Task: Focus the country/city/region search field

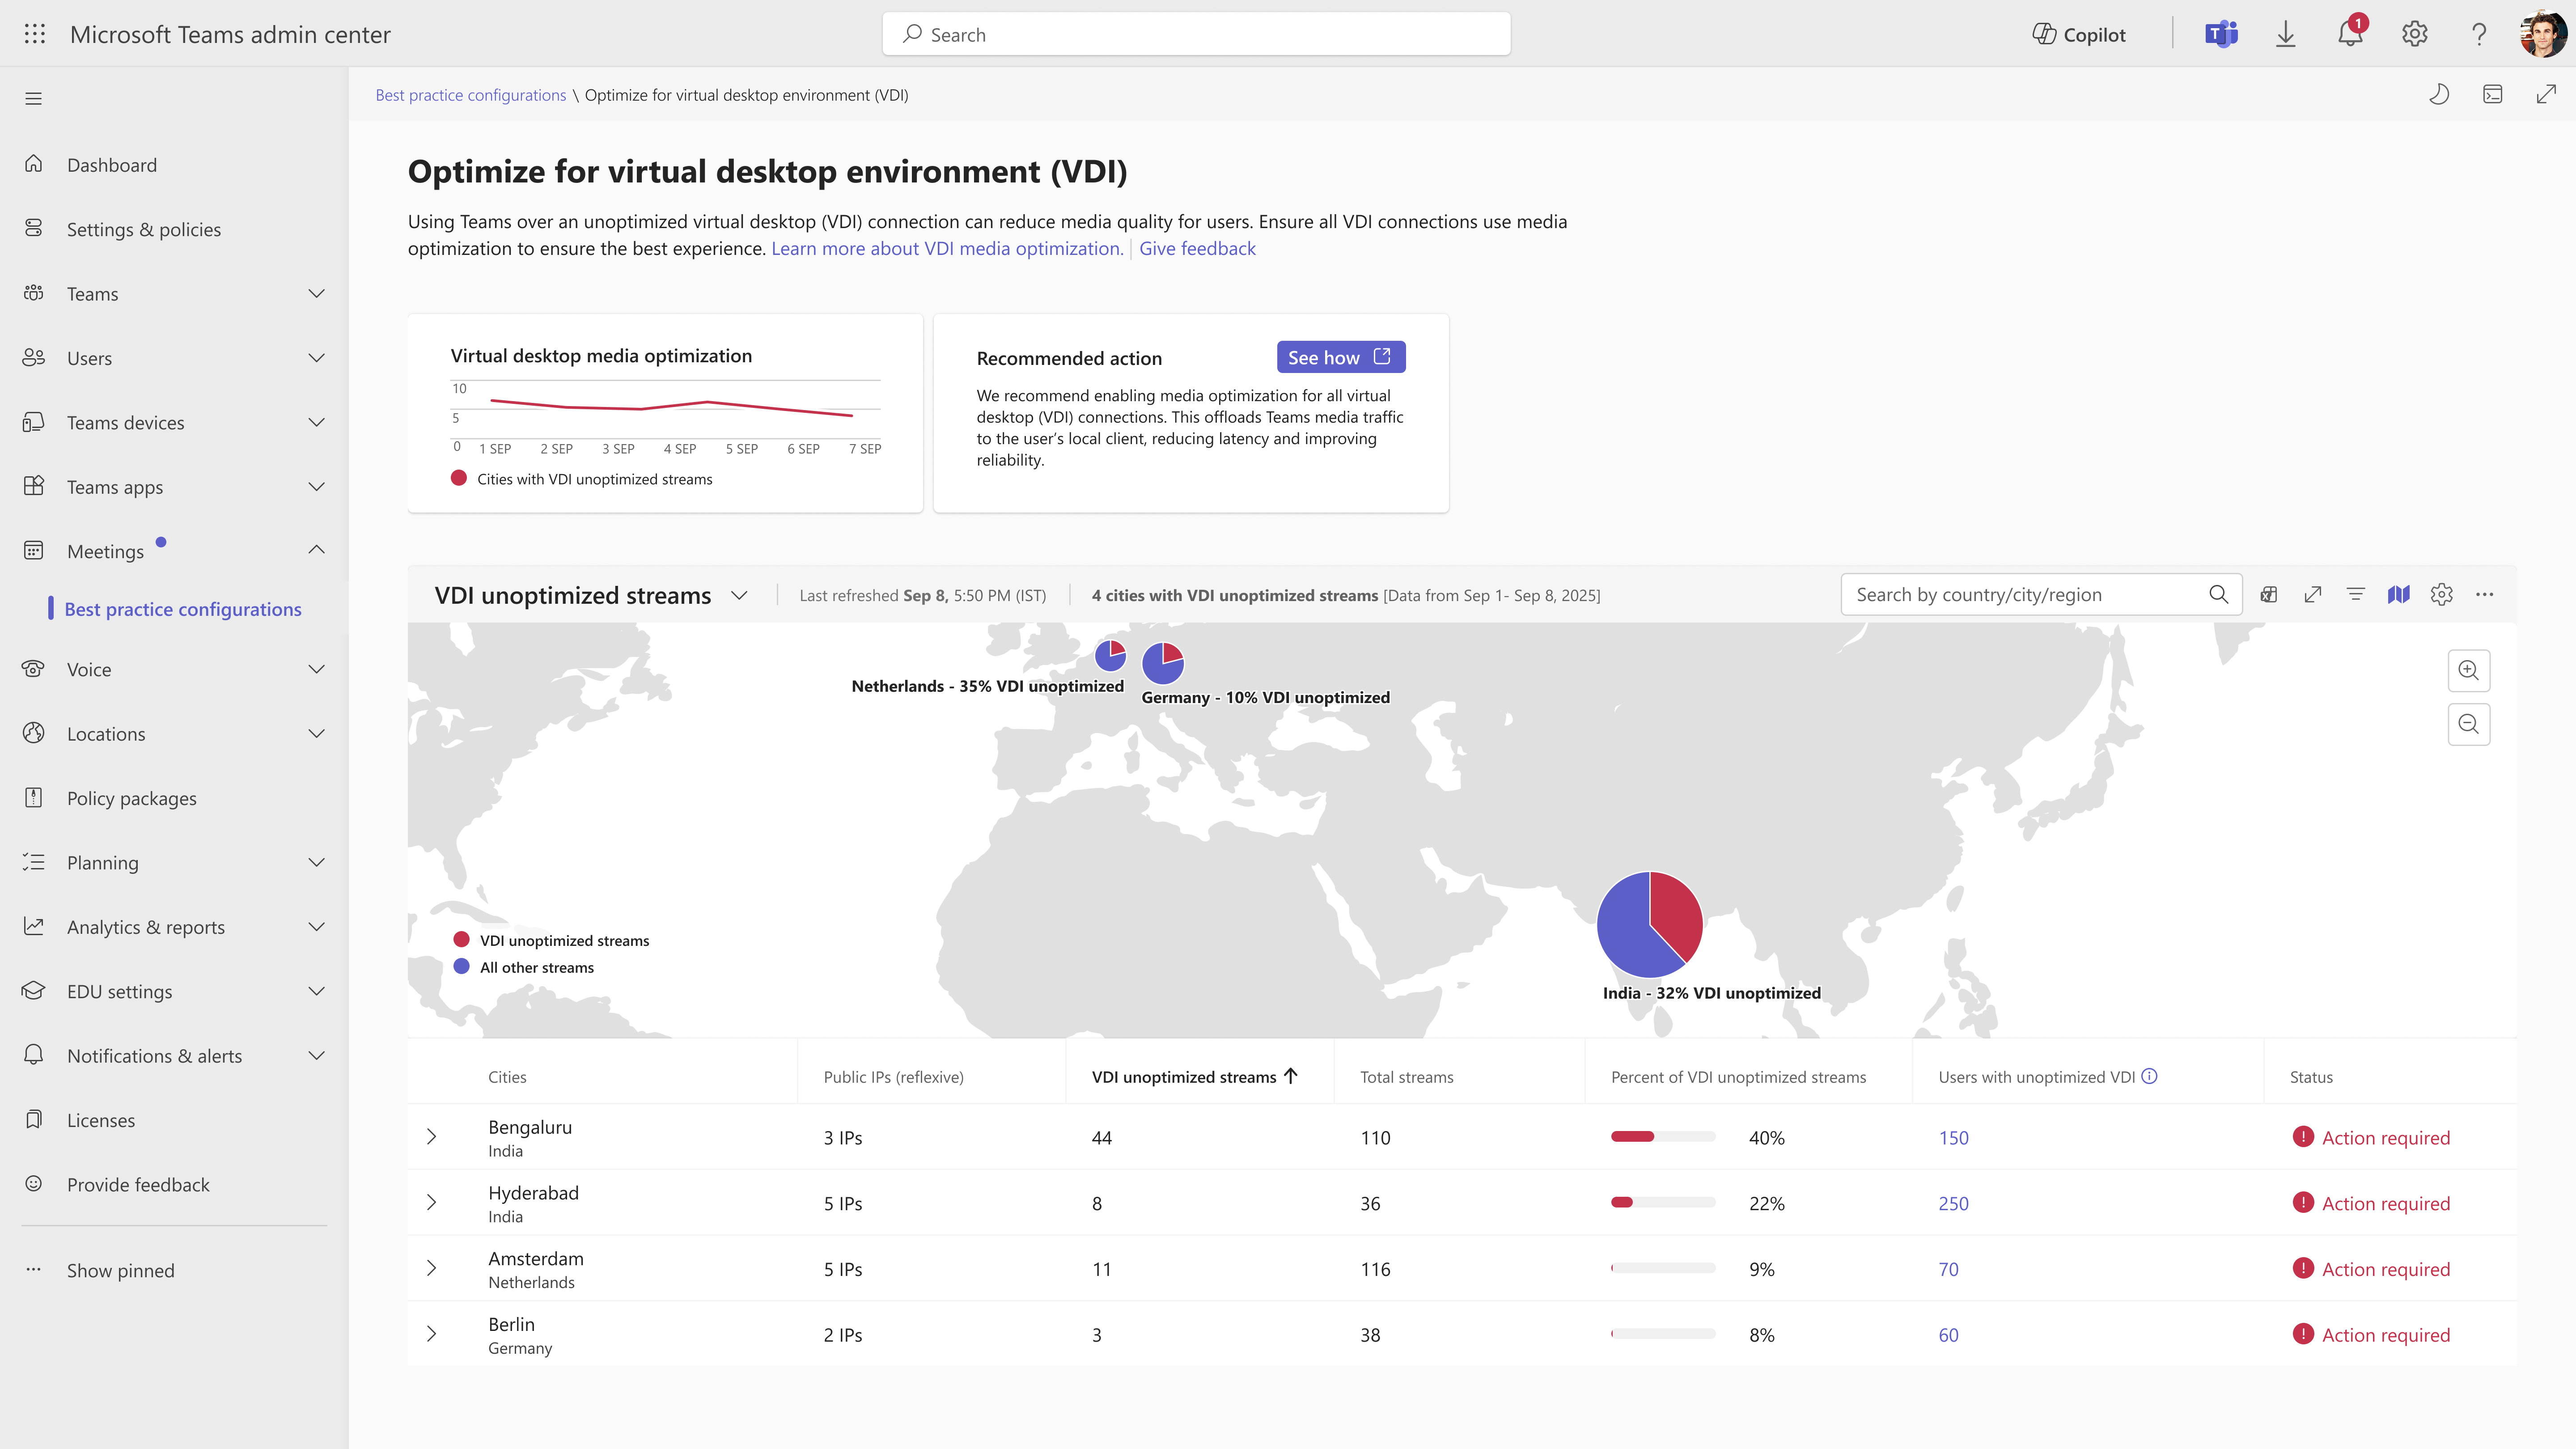Action: click(x=2025, y=595)
